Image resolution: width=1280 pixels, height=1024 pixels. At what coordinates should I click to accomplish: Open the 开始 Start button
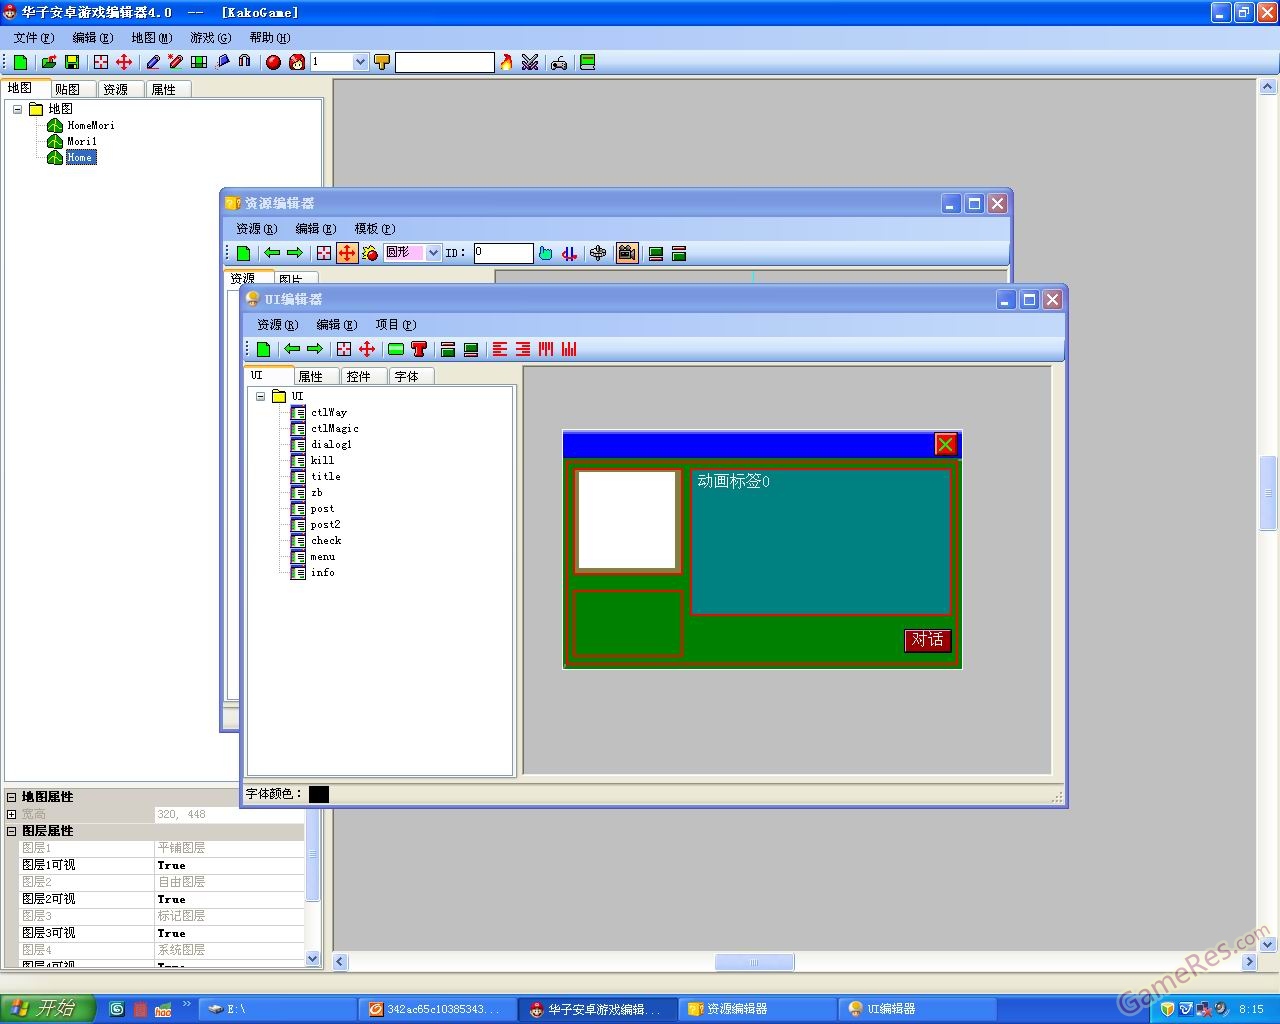(x=47, y=1008)
